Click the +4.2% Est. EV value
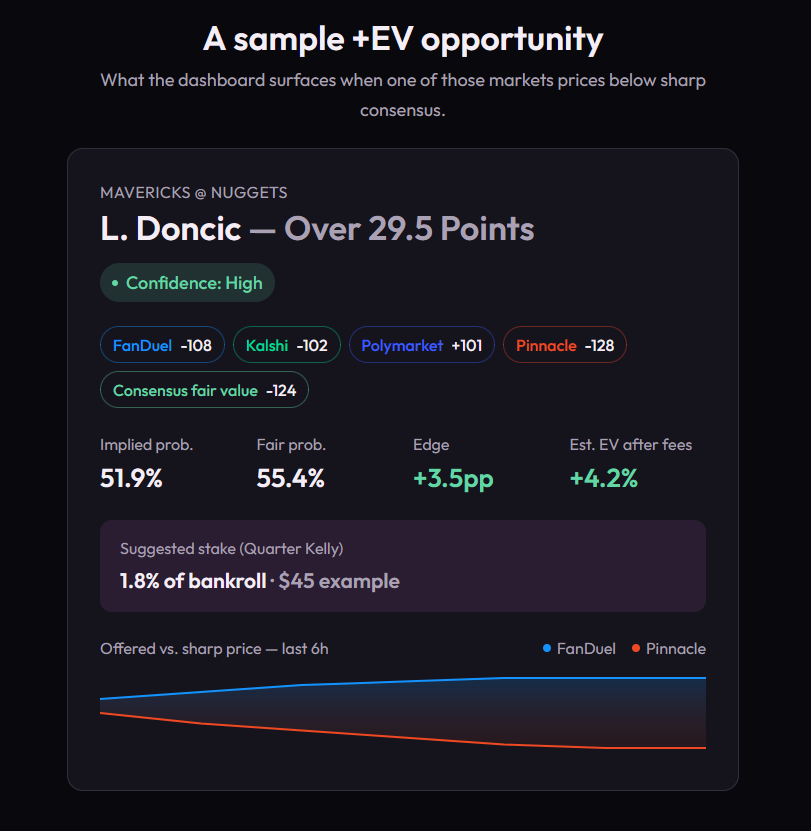The height and width of the screenshot is (831, 811). click(x=604, y=478)
